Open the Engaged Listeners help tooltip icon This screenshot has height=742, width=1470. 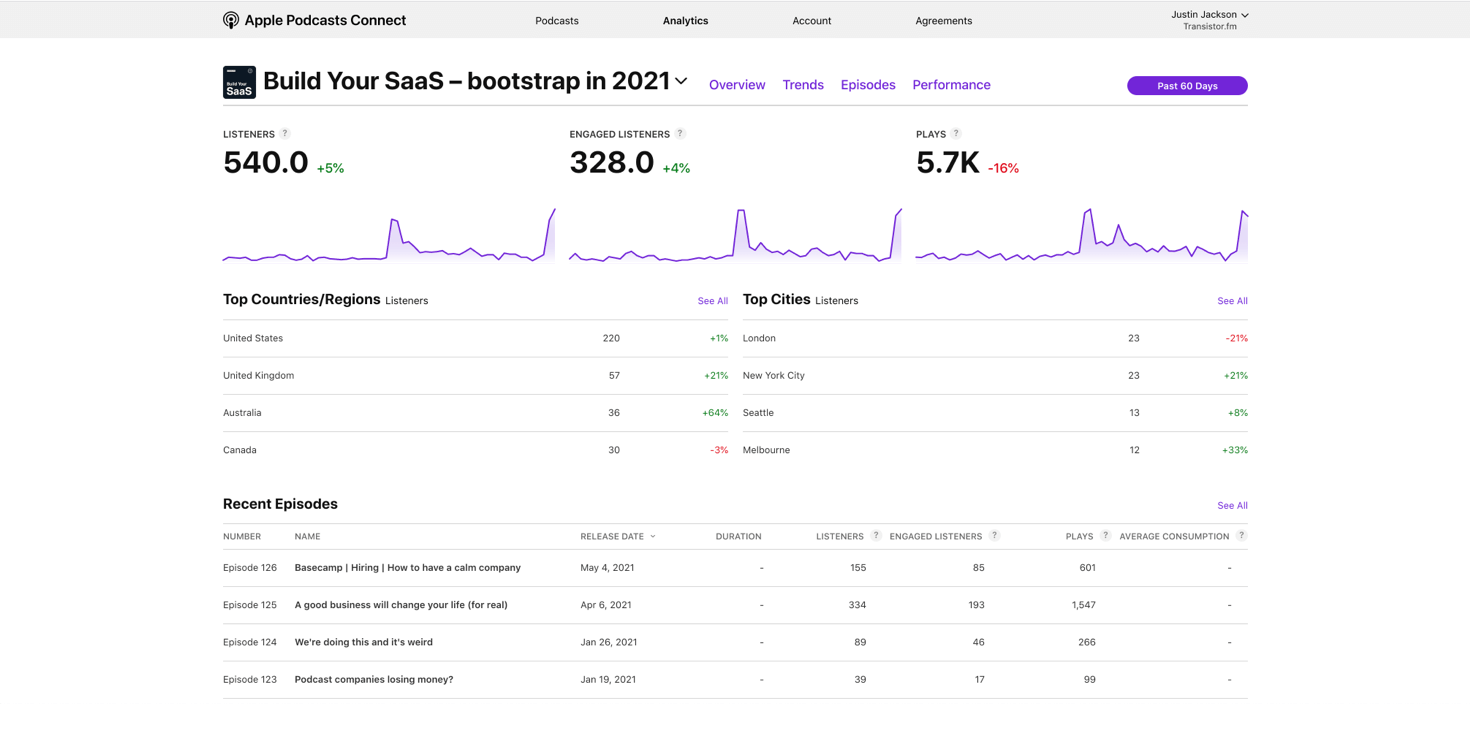coord(680,133)
